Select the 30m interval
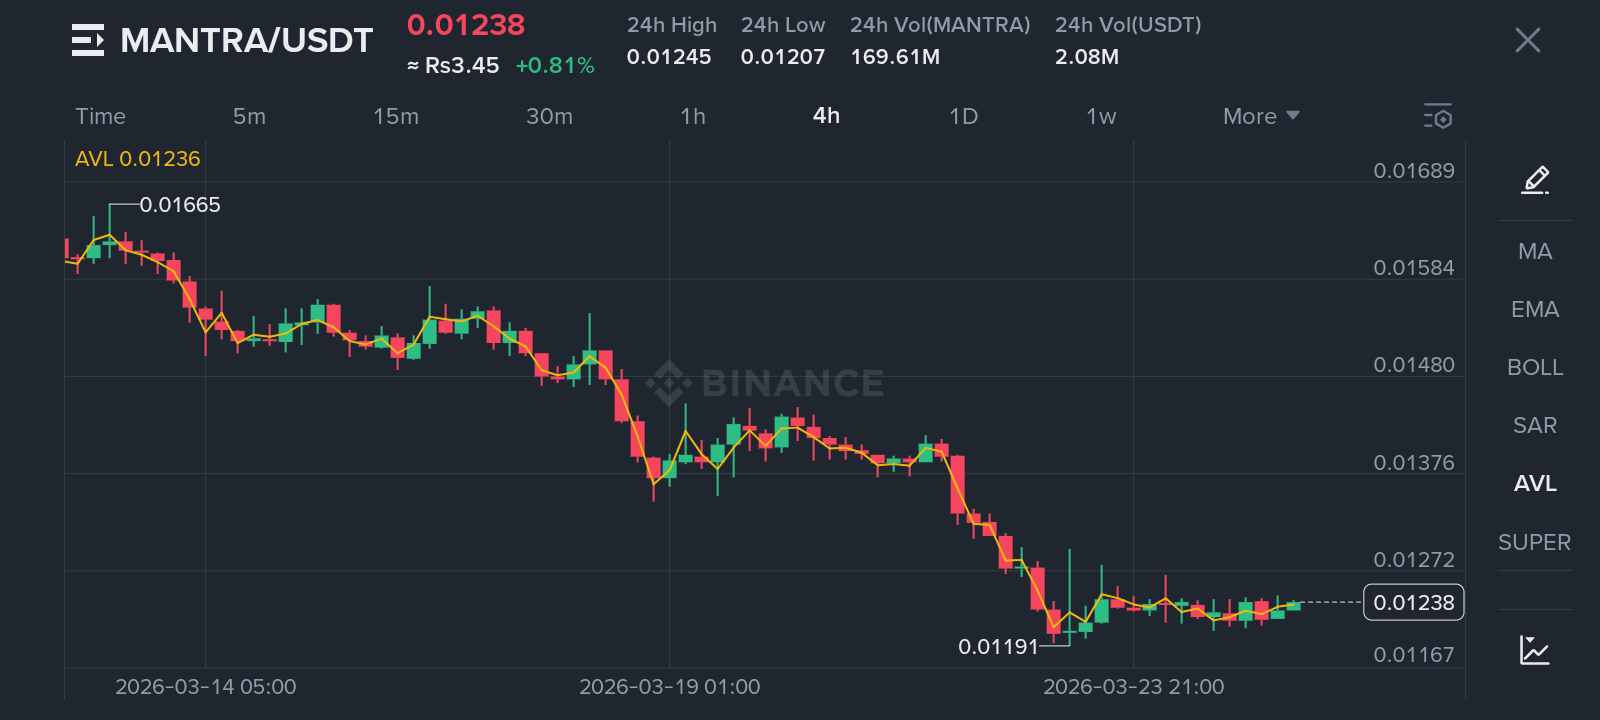1600x720 pixels. click(550, 116)
